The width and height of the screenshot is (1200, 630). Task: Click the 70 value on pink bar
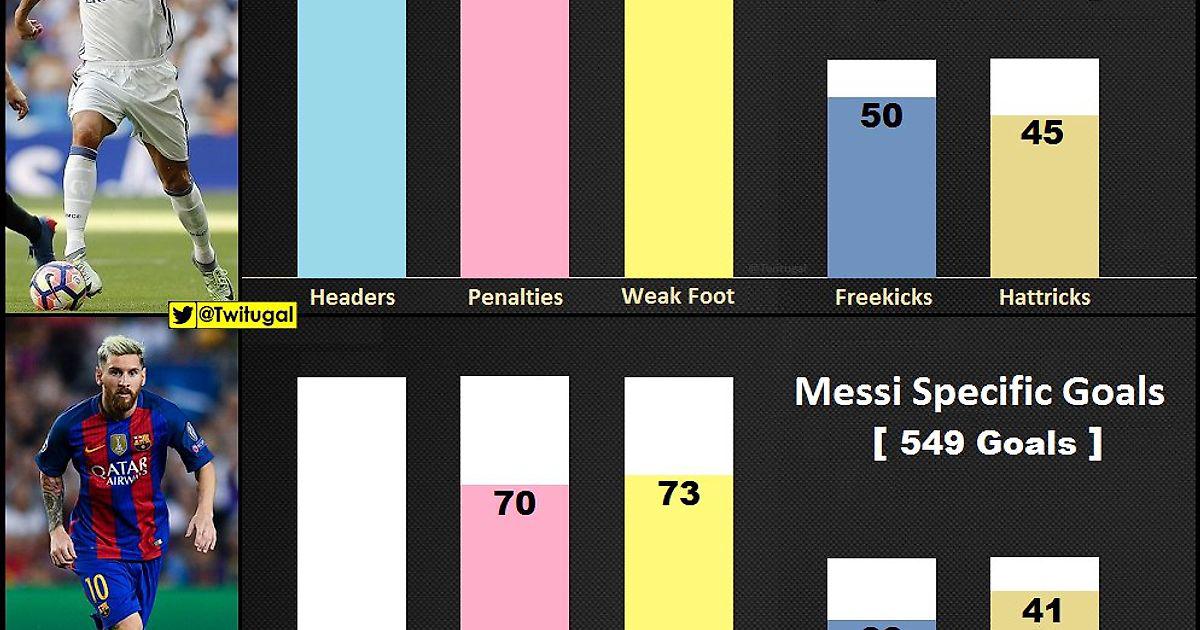pos(515,503)
